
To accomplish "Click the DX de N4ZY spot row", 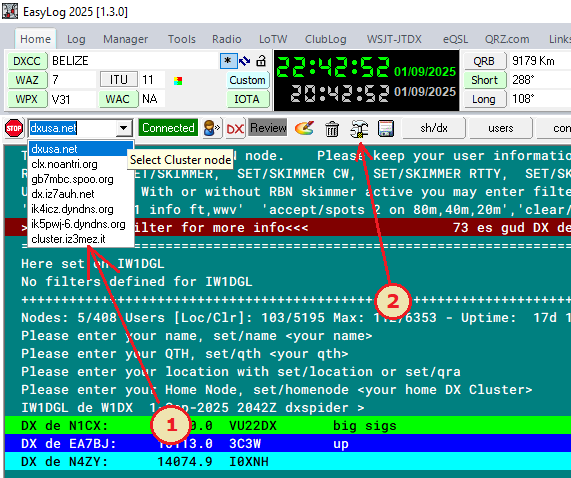I will point(288,461).
